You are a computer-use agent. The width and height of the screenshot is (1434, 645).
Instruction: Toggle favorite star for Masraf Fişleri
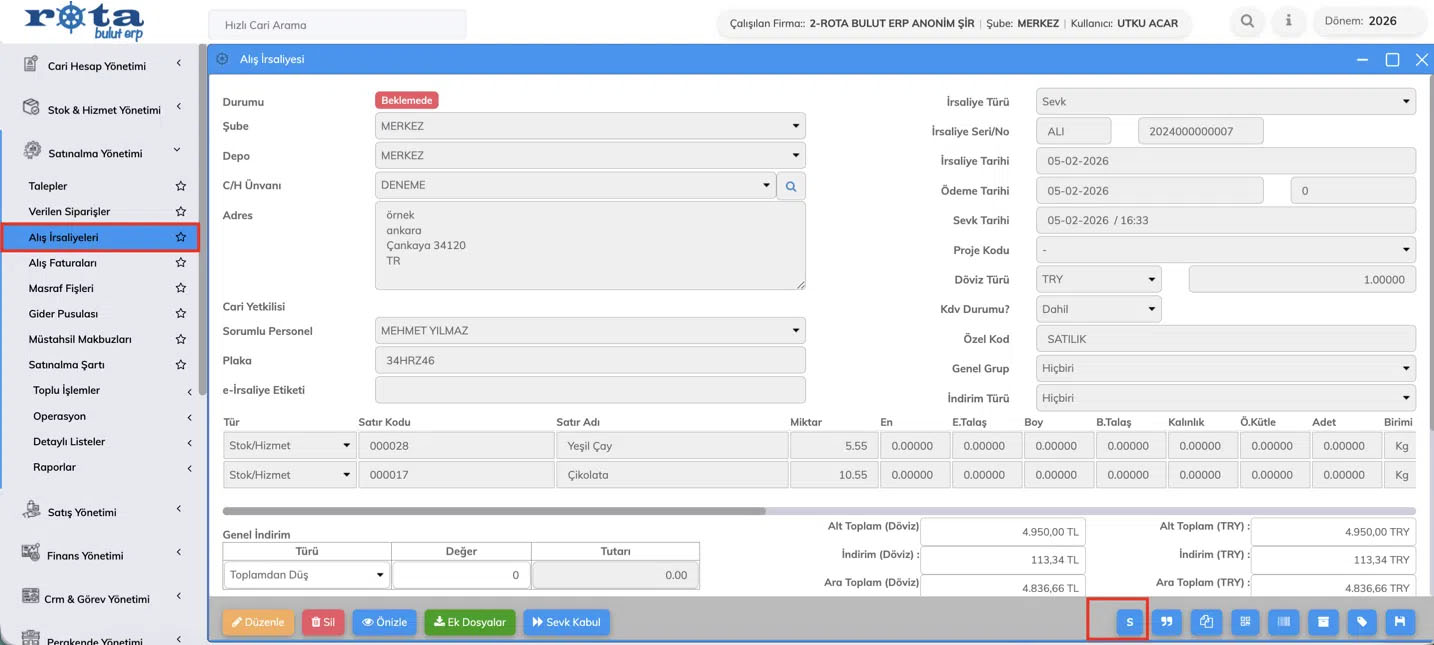click(180, 288)
